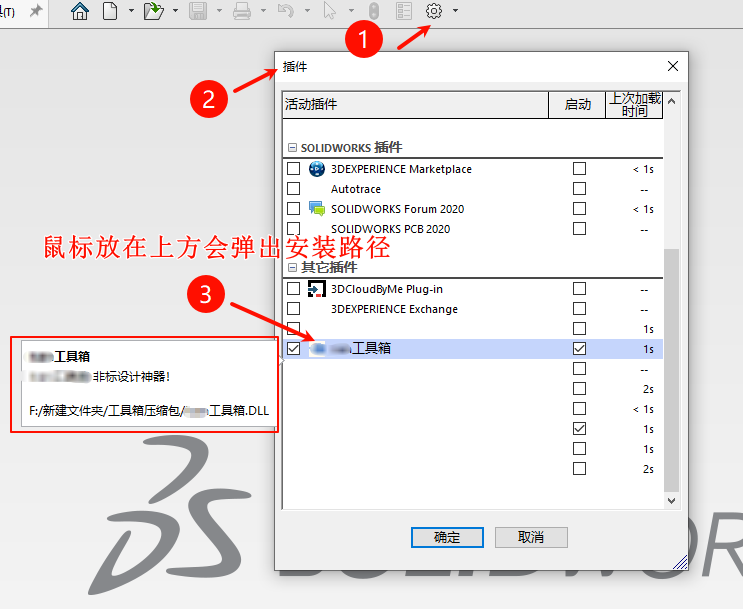Click the pin icon in toolbar
Screen dimensions: 743x609
point(36,11)
